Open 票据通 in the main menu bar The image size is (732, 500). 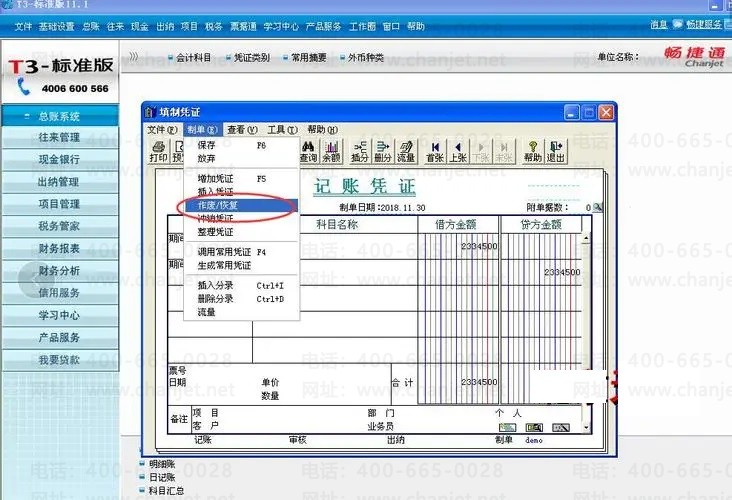(x=243, y=27)
